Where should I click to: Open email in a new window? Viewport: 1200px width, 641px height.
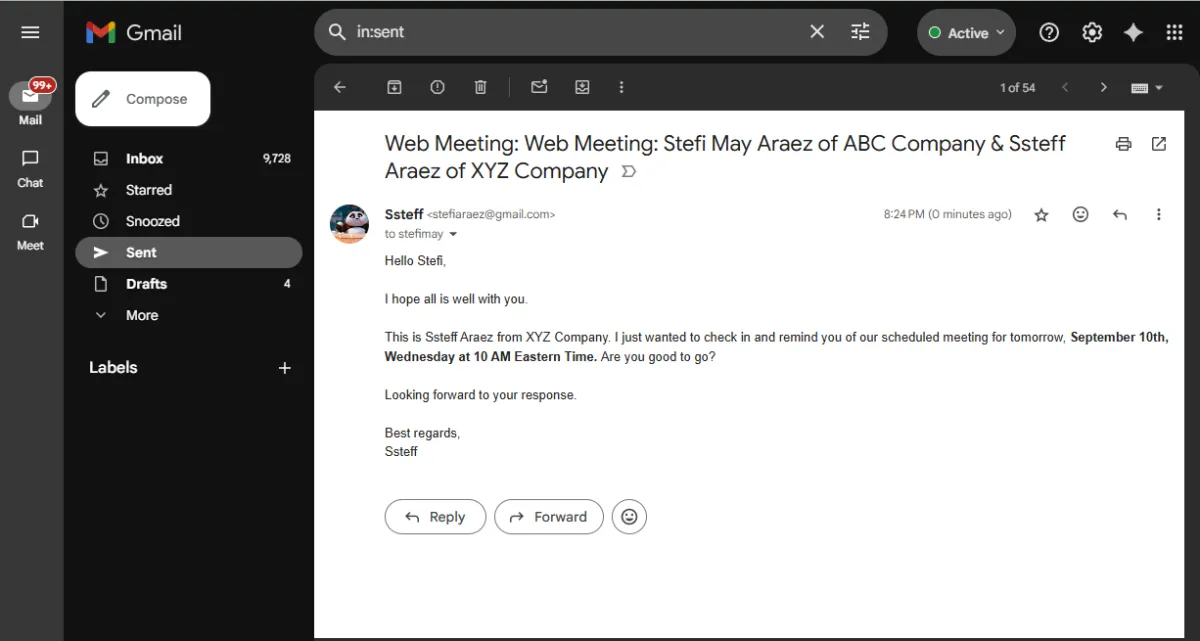(x=1159, y=144)
